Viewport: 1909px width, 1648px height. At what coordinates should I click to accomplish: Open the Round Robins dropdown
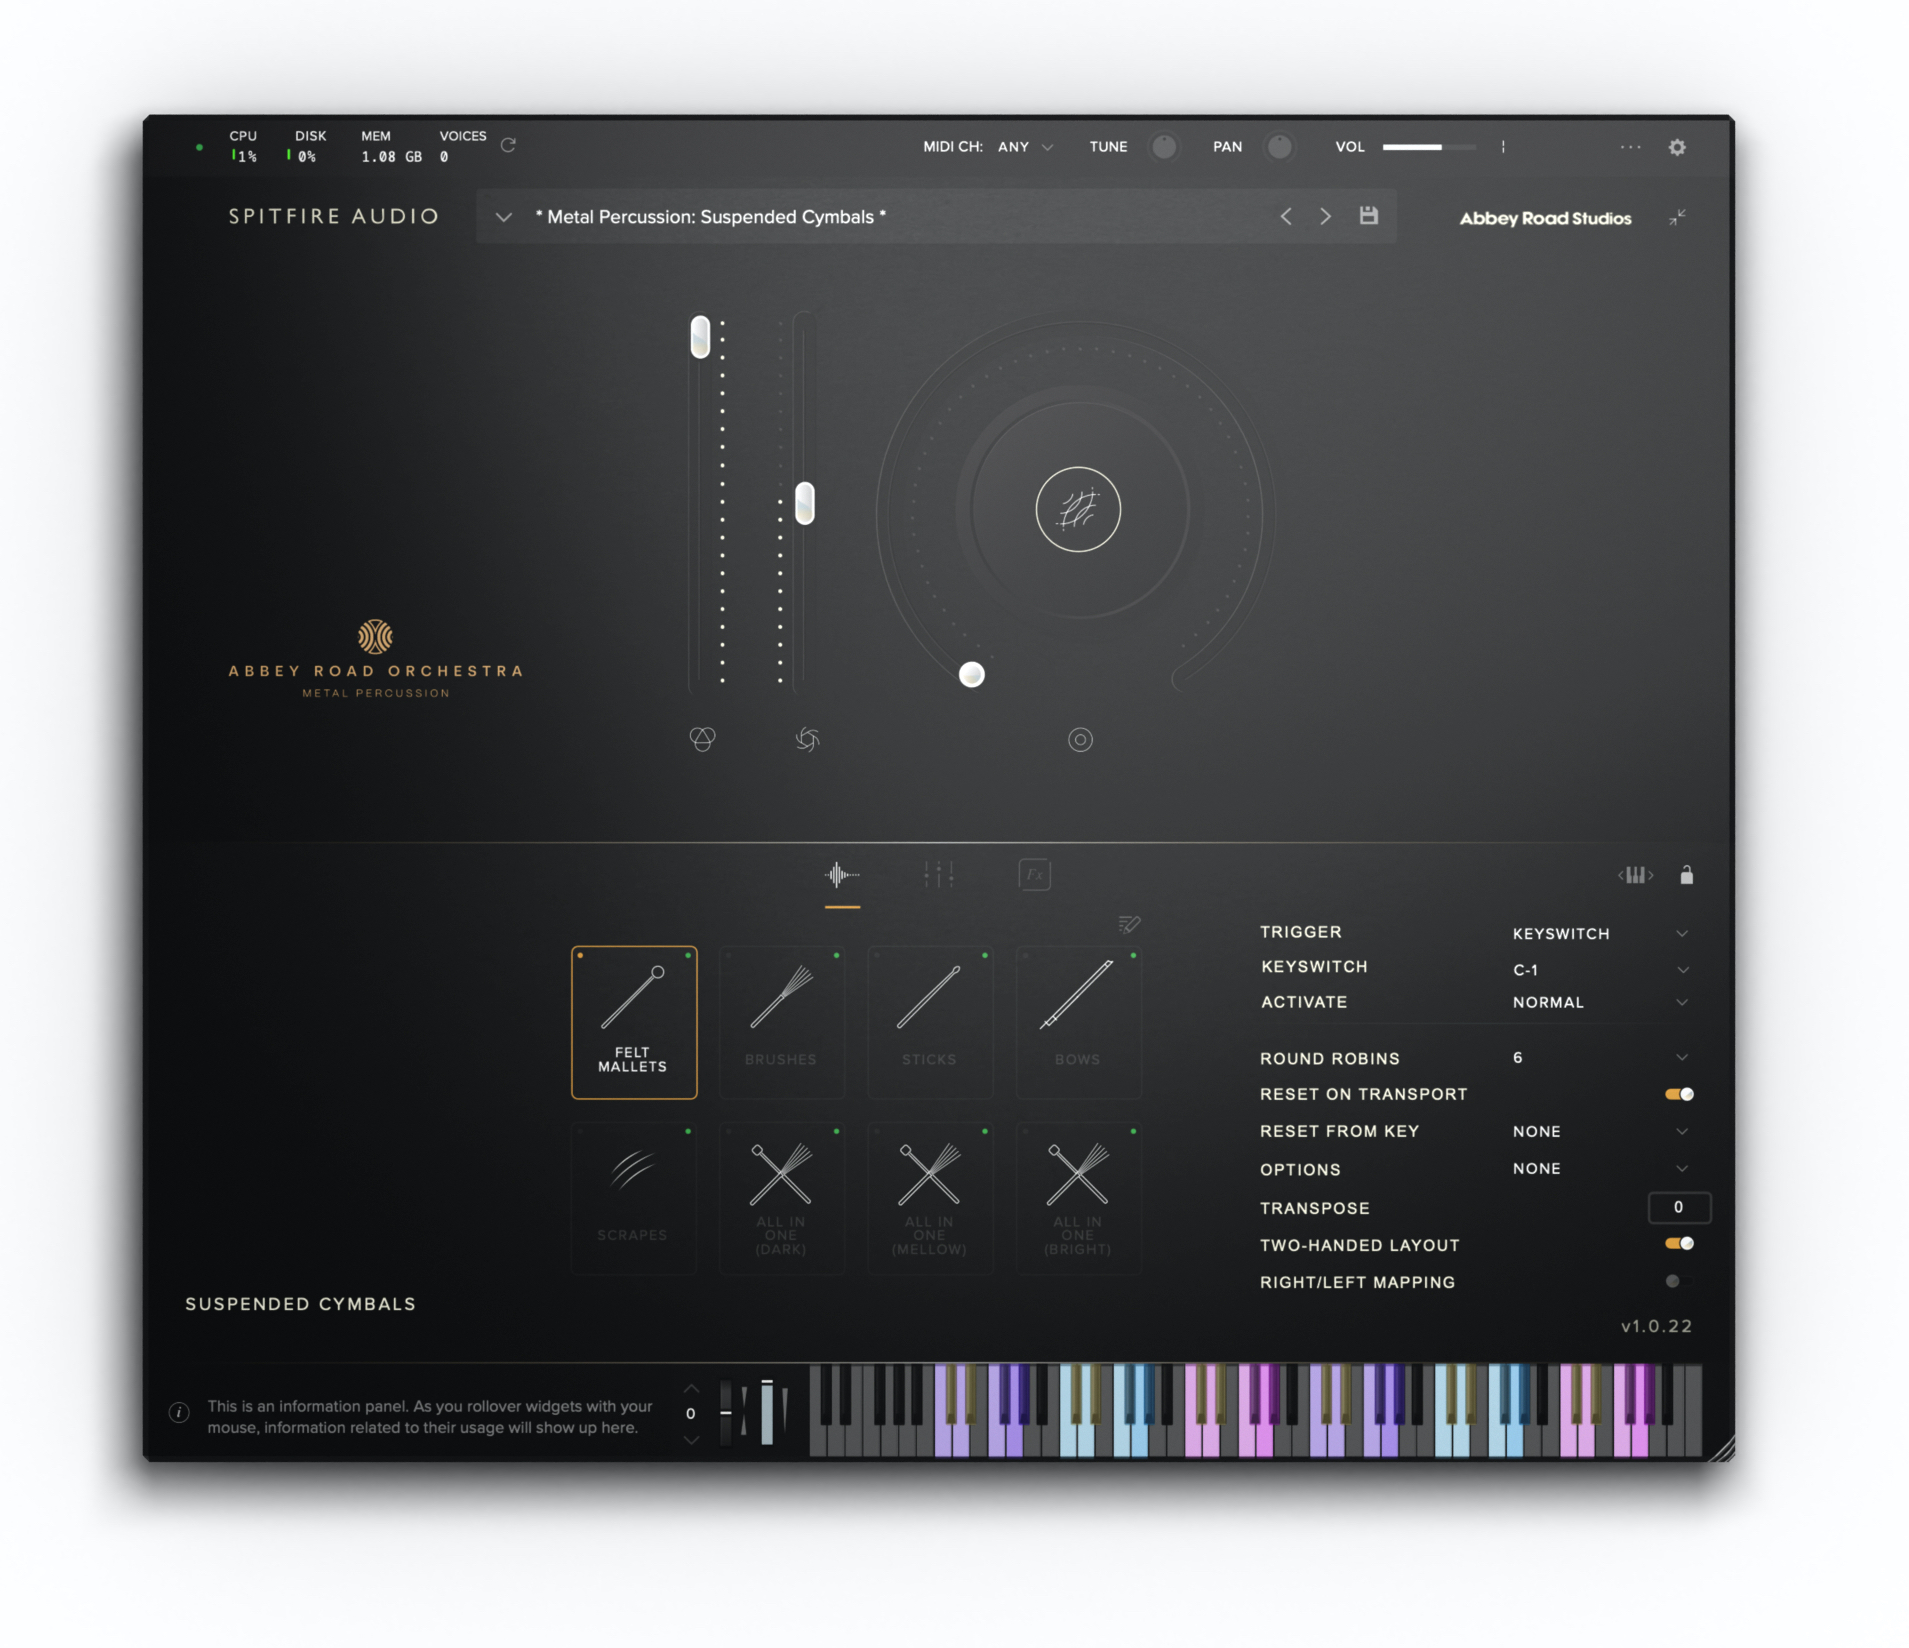(1600, 1058)
